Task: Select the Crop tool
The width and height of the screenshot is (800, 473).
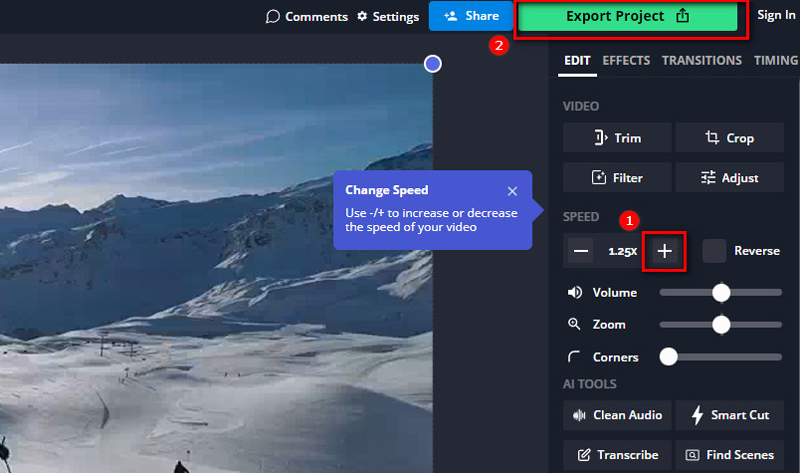Action: 729,138
